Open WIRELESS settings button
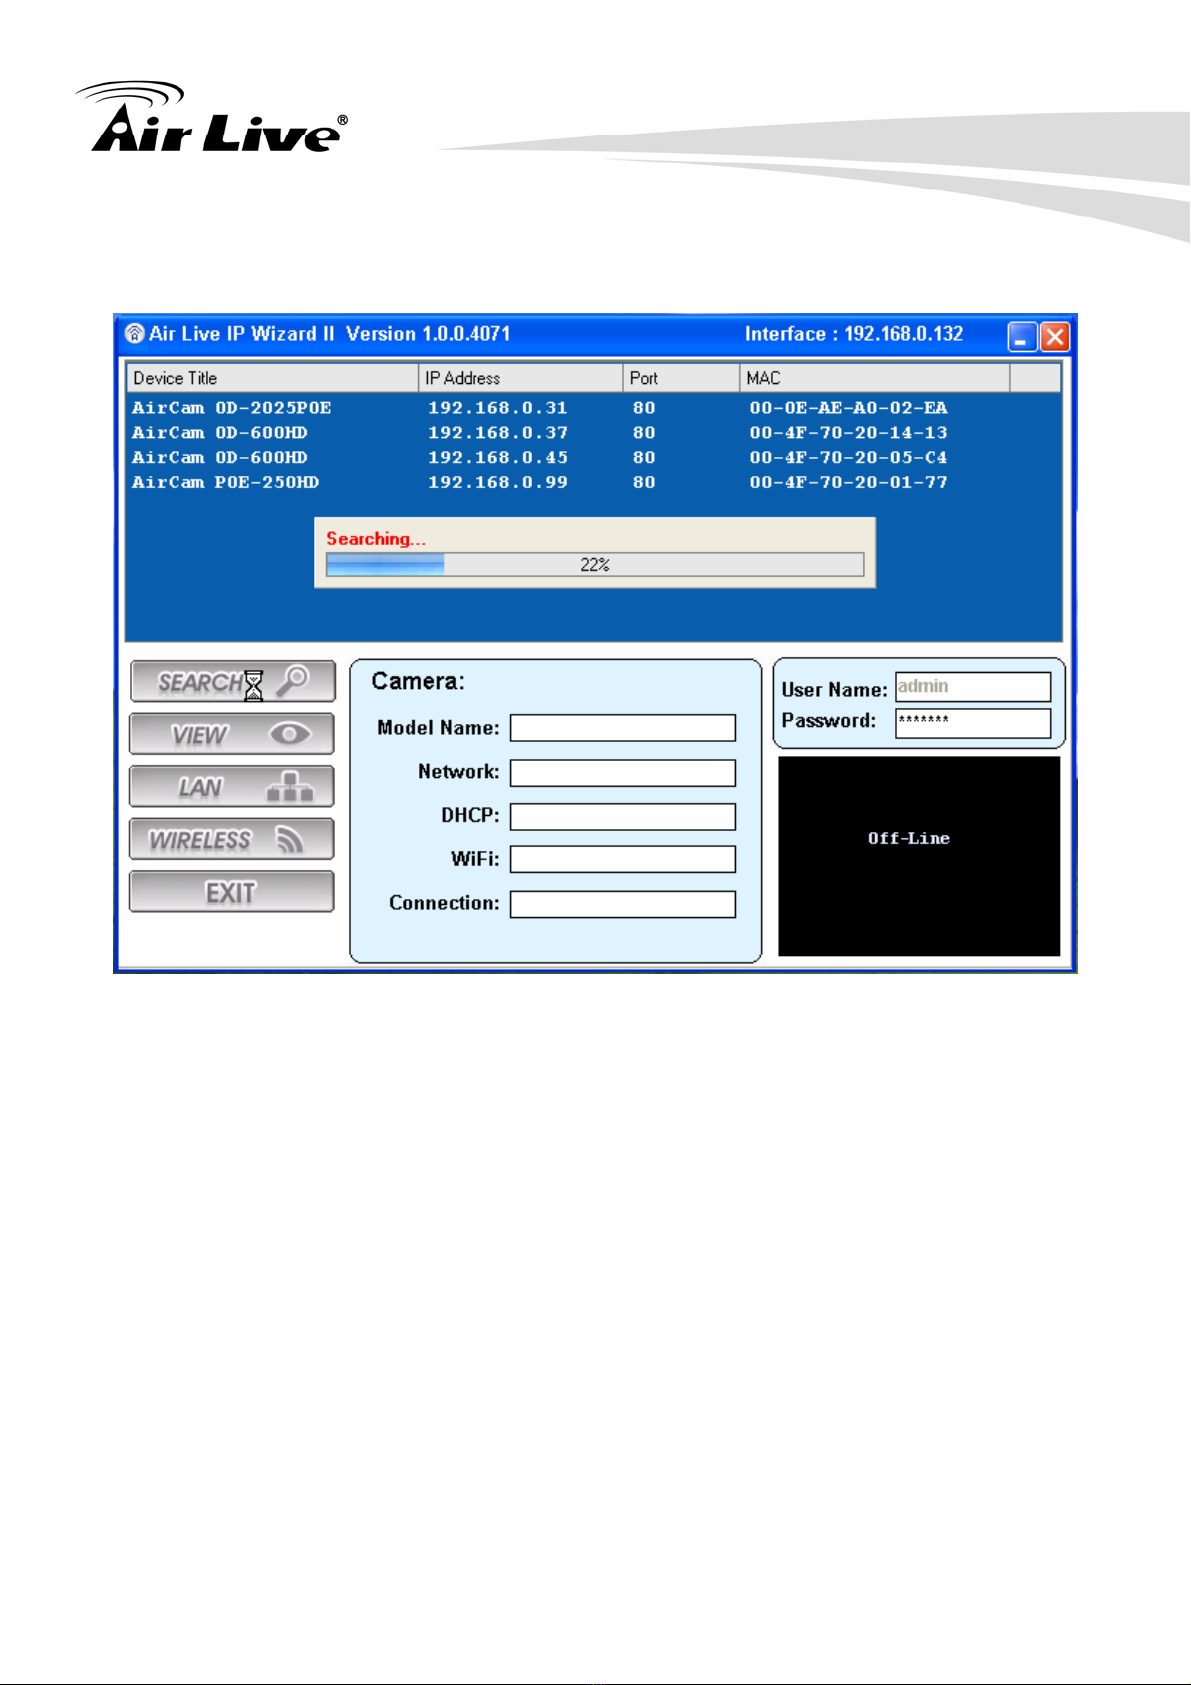This screenshot has width=1191, height=1685. pyautogui.click(x=232, y=839)
